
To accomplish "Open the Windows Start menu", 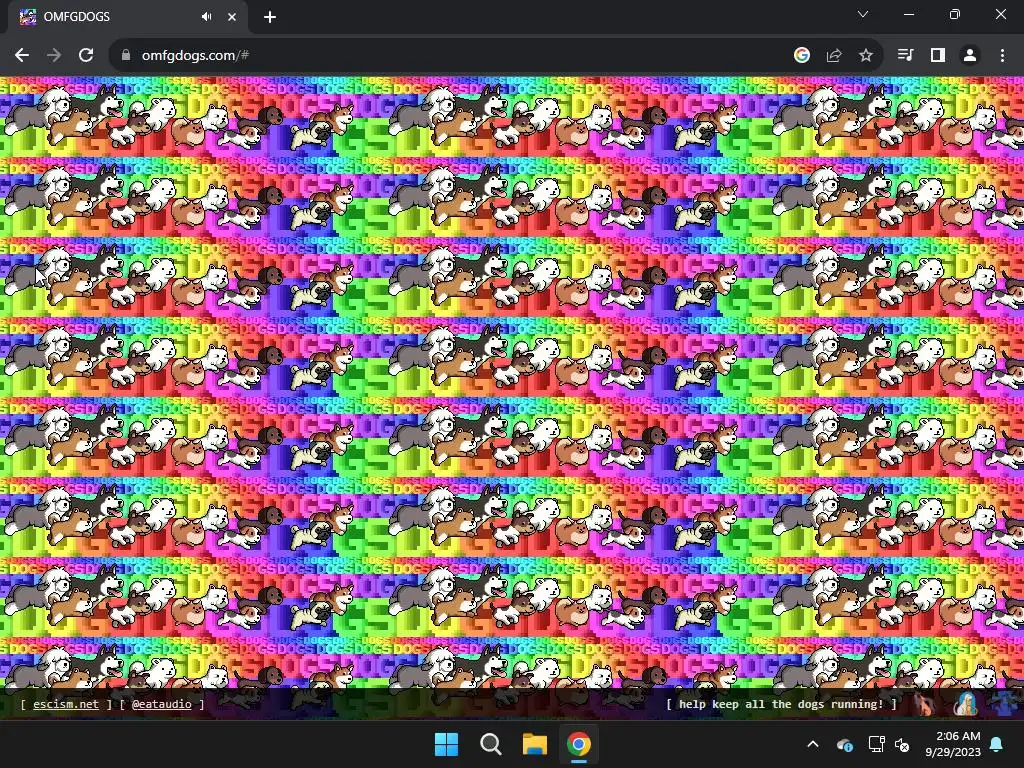I will [x=447, y=744].
